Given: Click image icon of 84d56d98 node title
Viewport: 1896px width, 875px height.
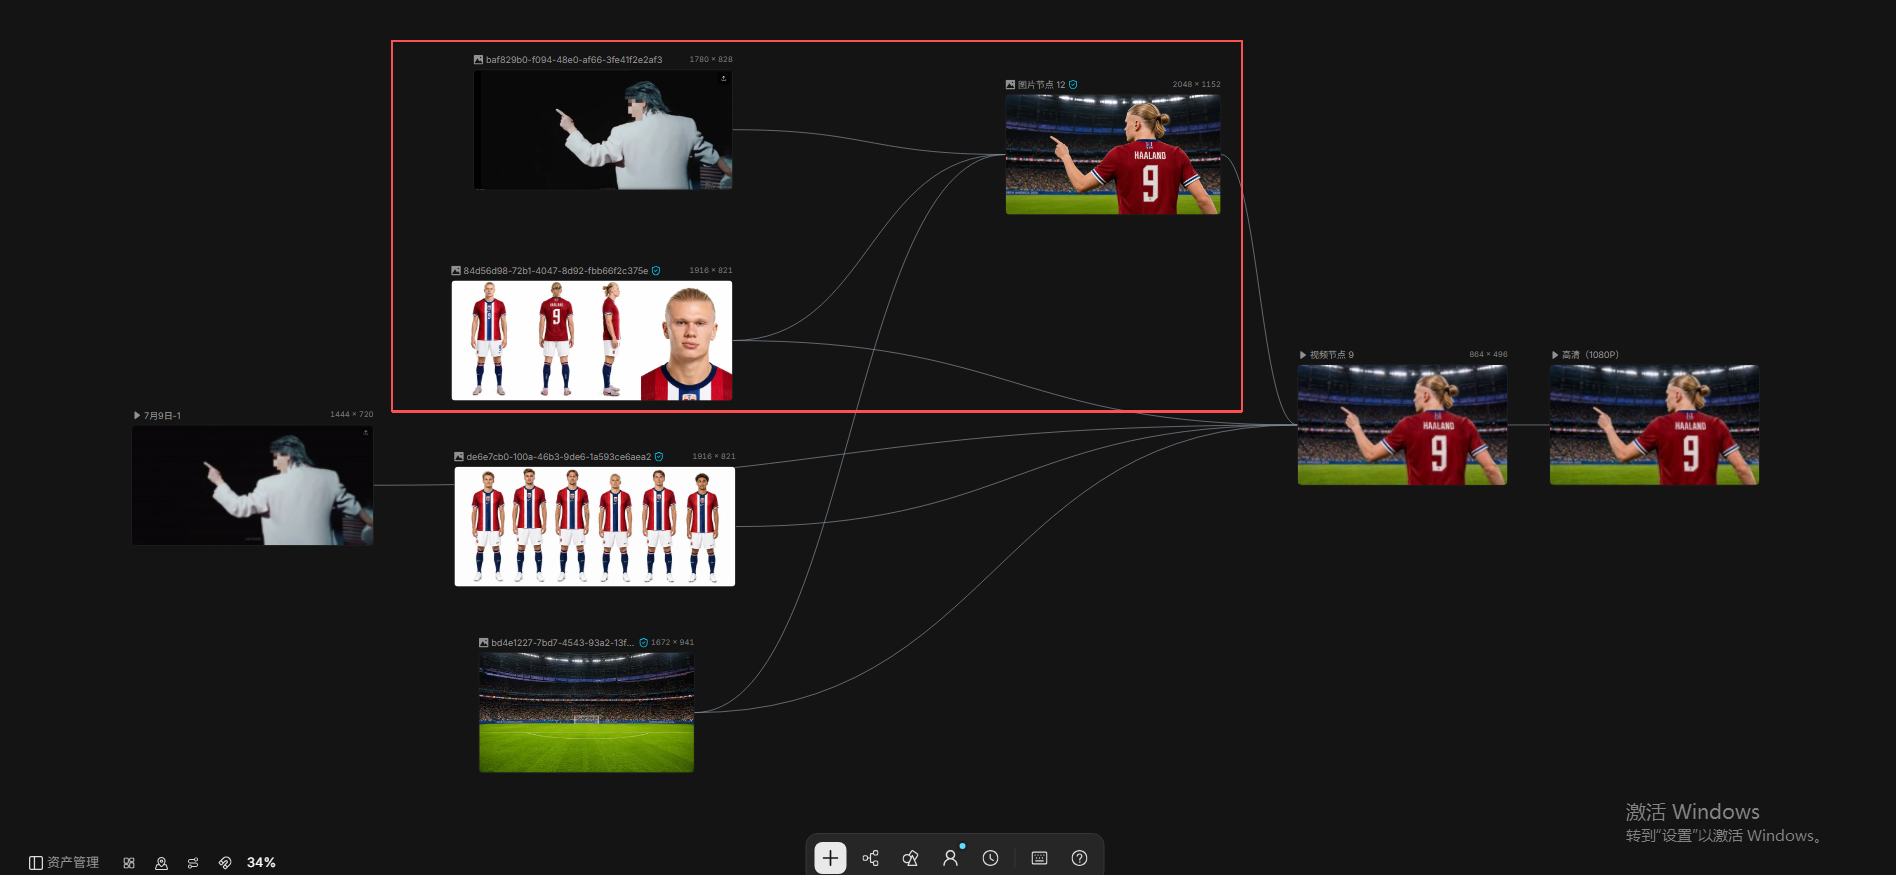Looking at the screenshot, I should [456, 271].
